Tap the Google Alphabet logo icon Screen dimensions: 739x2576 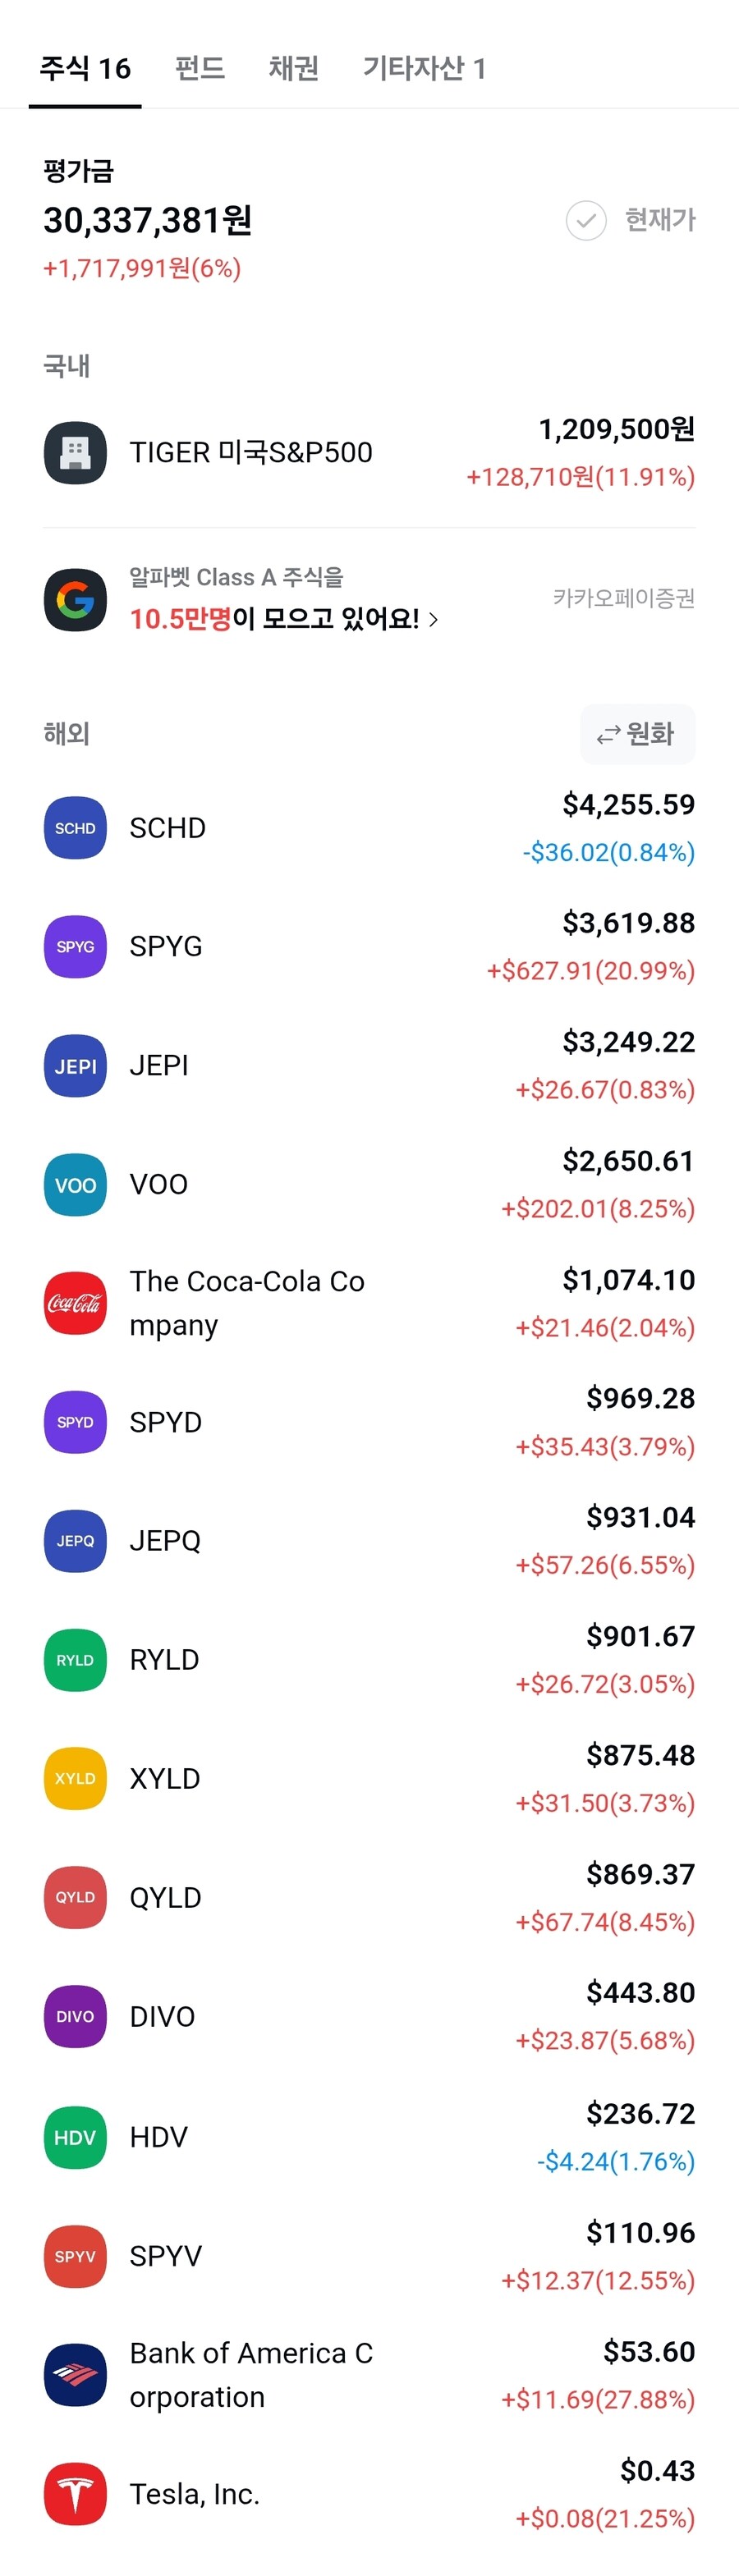tap(75, 599)
